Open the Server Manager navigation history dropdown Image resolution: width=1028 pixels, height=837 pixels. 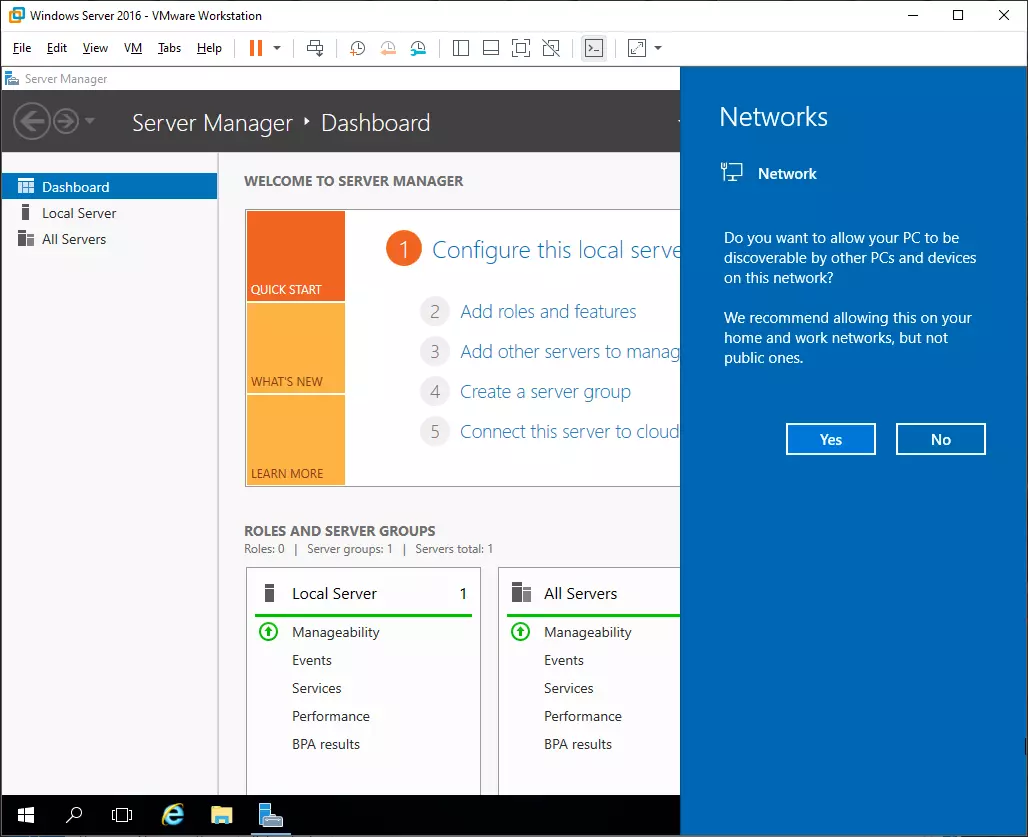click(x=90, y=121)
